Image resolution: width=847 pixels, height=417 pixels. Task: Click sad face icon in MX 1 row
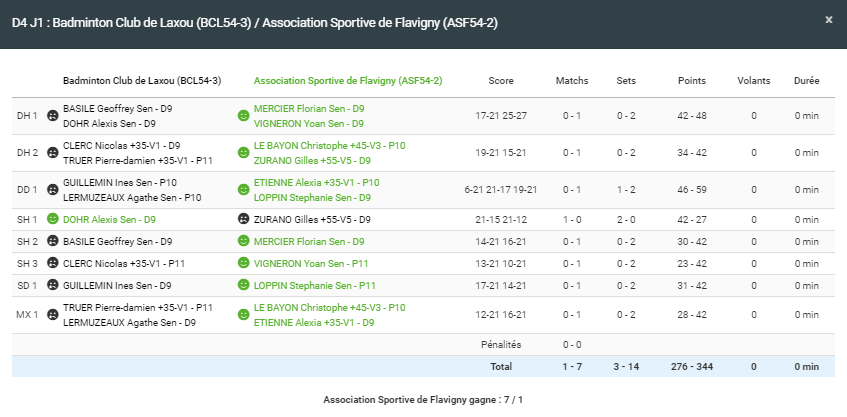tap(53, 315)
